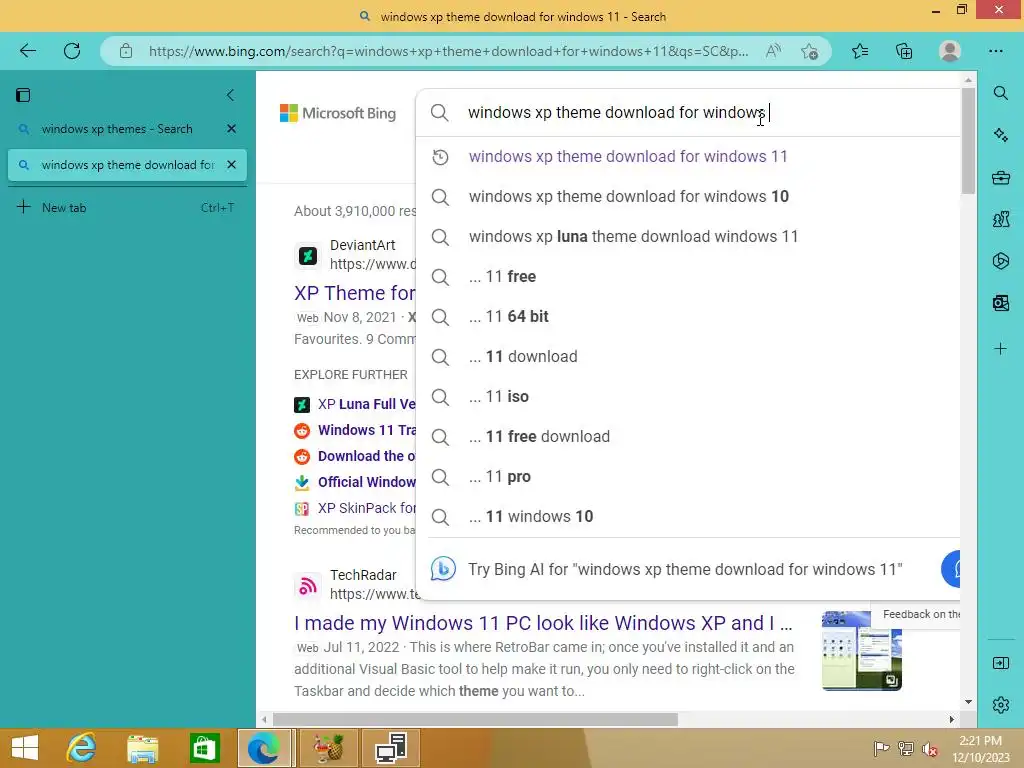1024x768 pixels.
Task: Click the page vertical scrollbar thumb
Action: (968, 141)
